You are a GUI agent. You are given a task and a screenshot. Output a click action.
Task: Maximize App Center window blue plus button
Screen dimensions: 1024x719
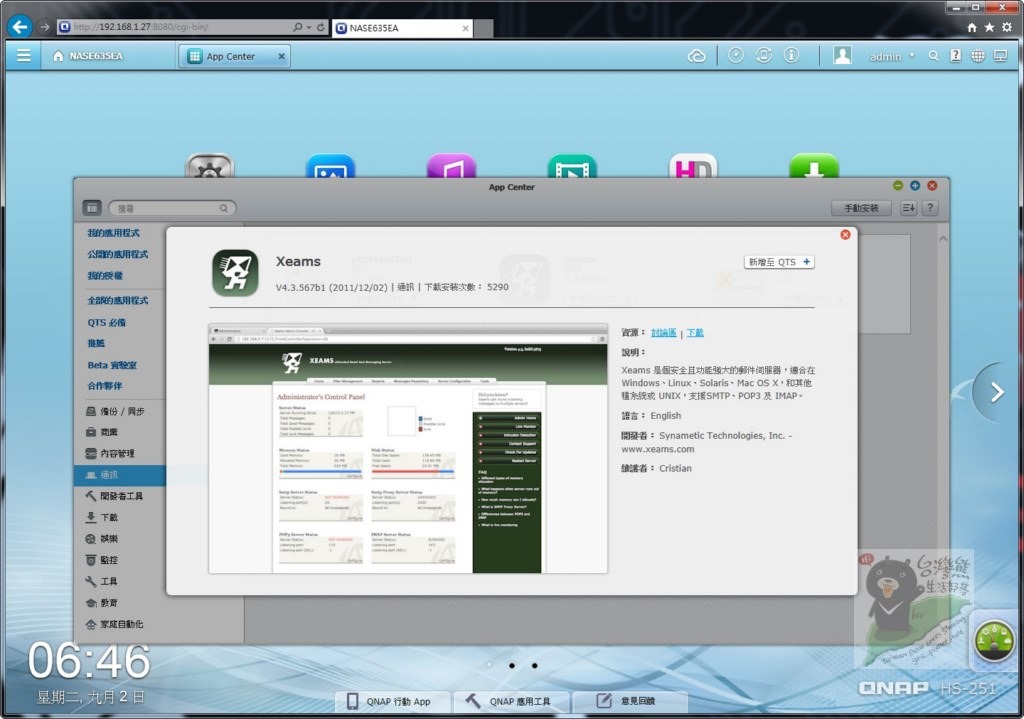point(915,186)
